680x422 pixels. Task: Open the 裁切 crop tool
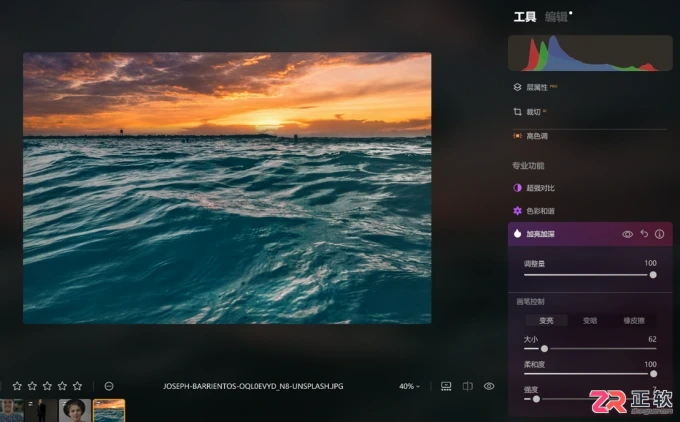pyautogui.click(x=530, y=112)
